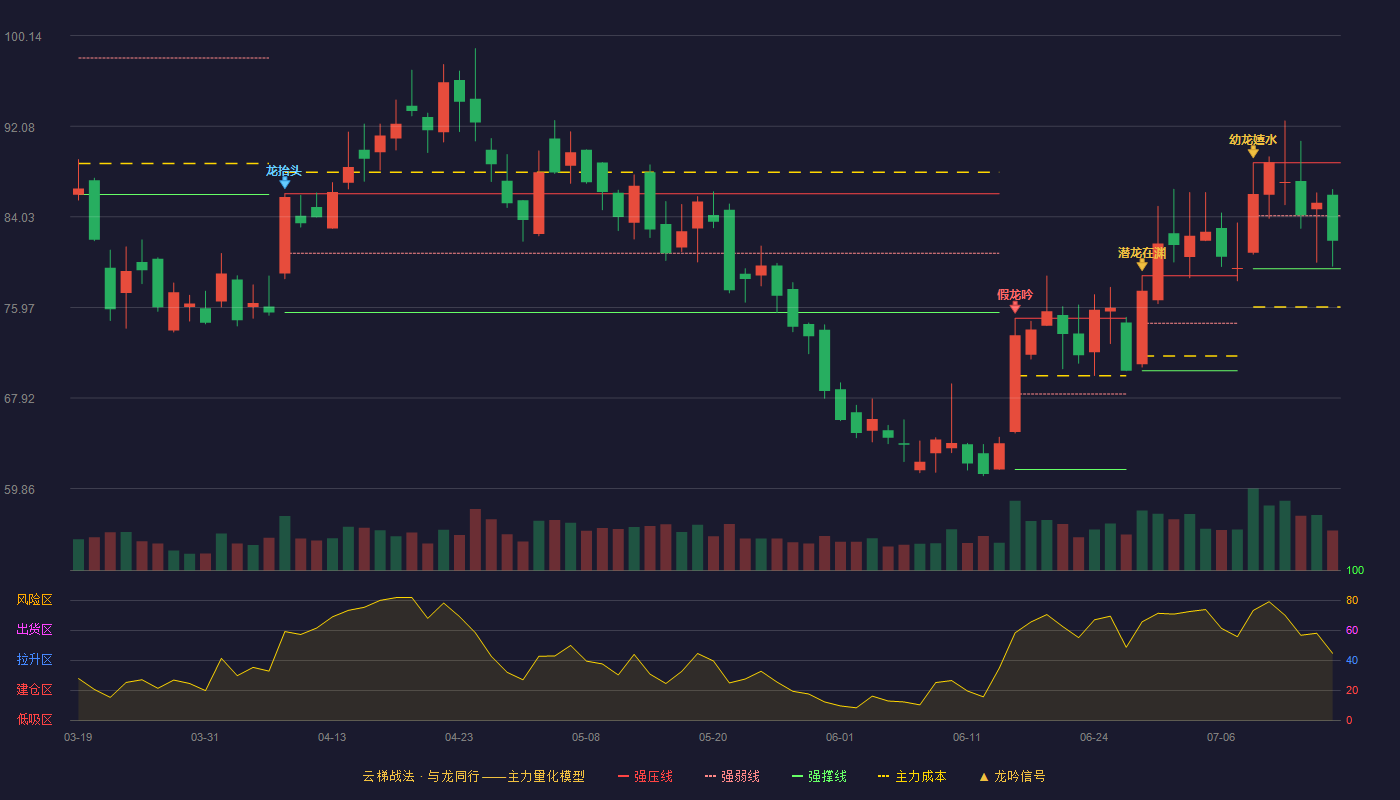The width and height of the screenshot is (1400, 800).
Task: Click the 龙抬头 blue arrow signal marker
Action: point(285,183)
